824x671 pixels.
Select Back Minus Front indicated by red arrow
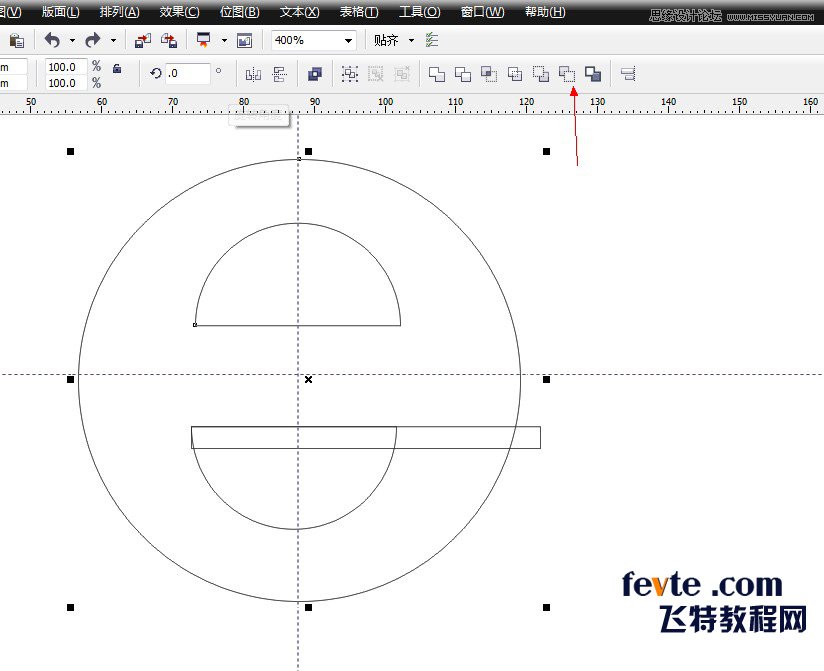[x=568, y=74]
